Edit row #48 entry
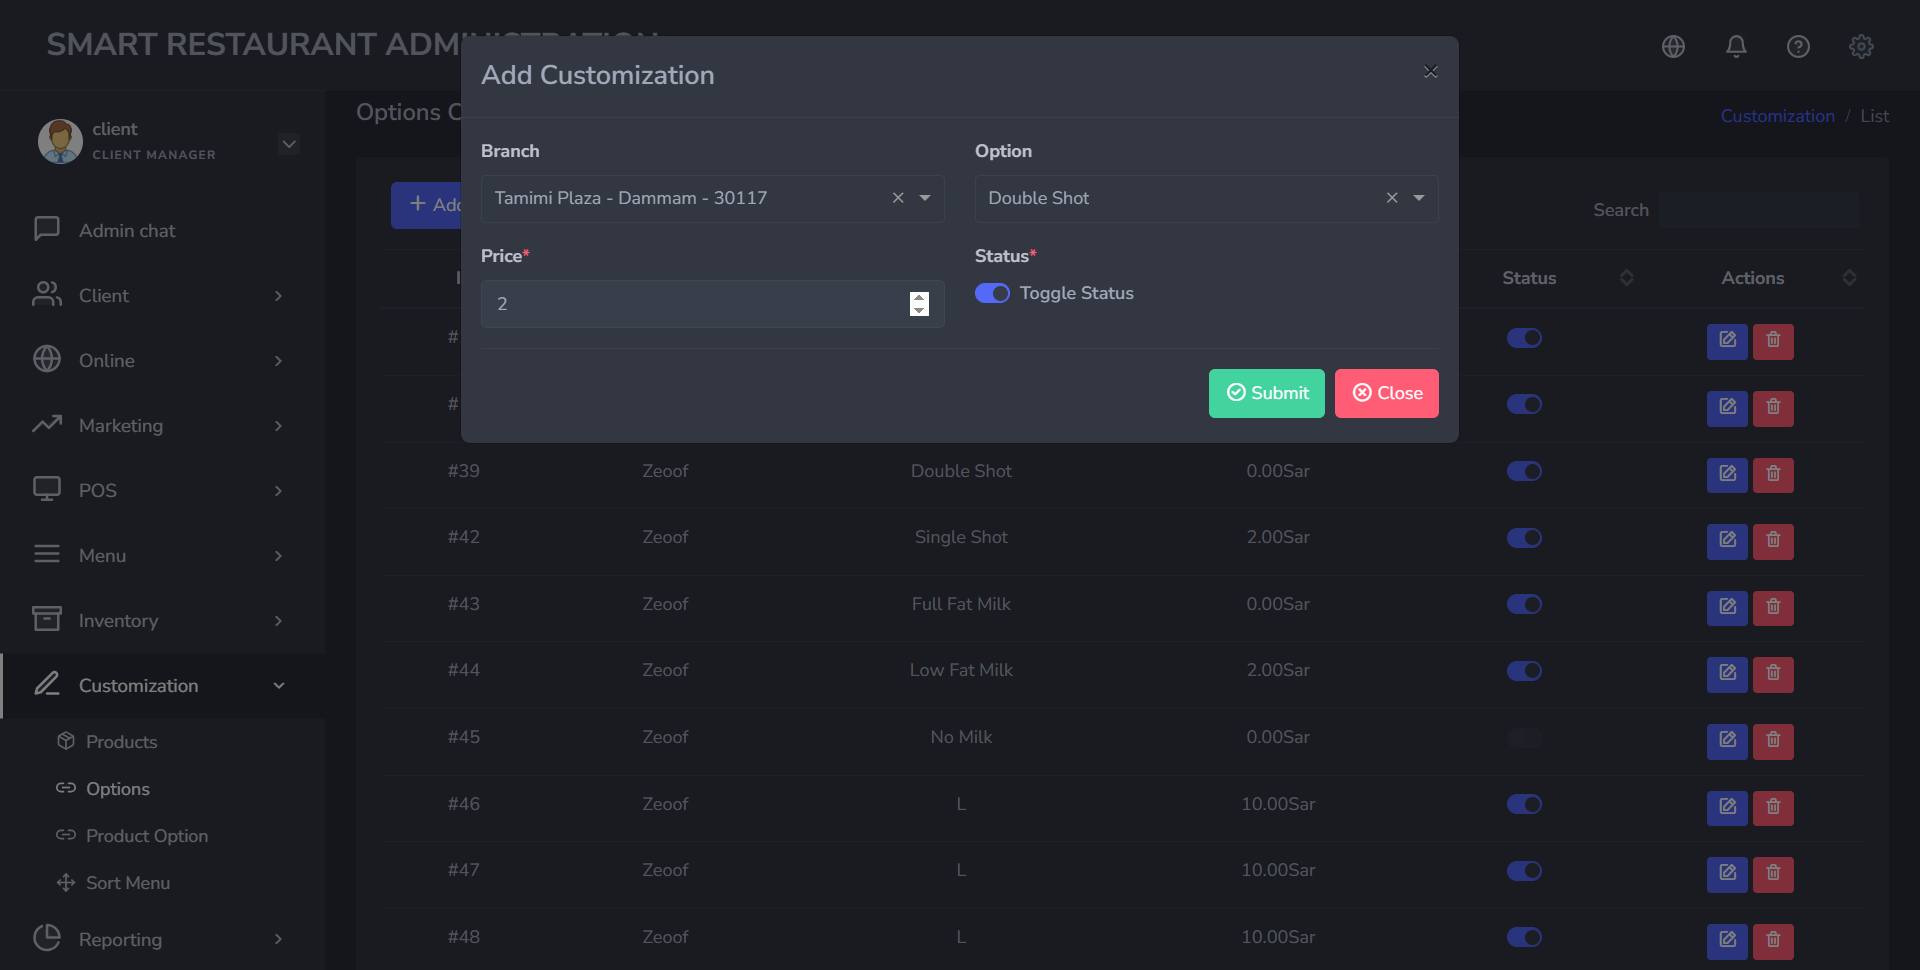This screenshot has width=1920, height=970. (x=1727, y=941)
